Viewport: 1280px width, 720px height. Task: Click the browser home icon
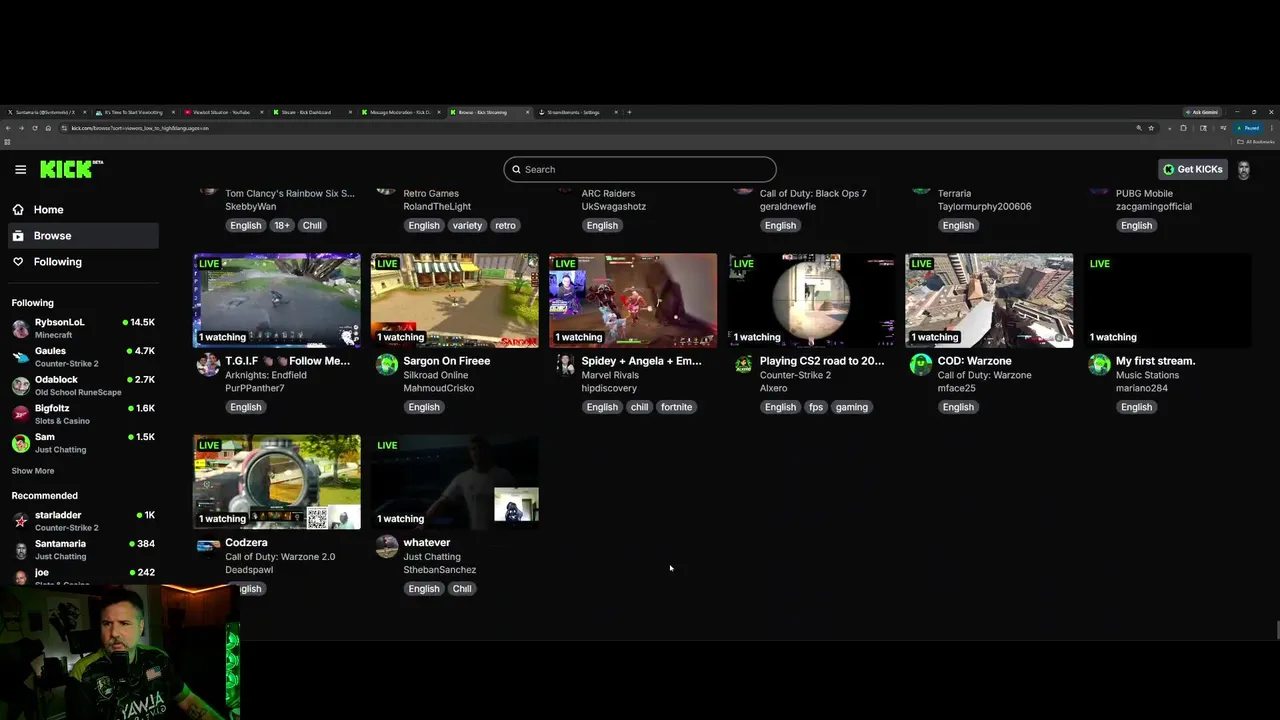[48, 128]
